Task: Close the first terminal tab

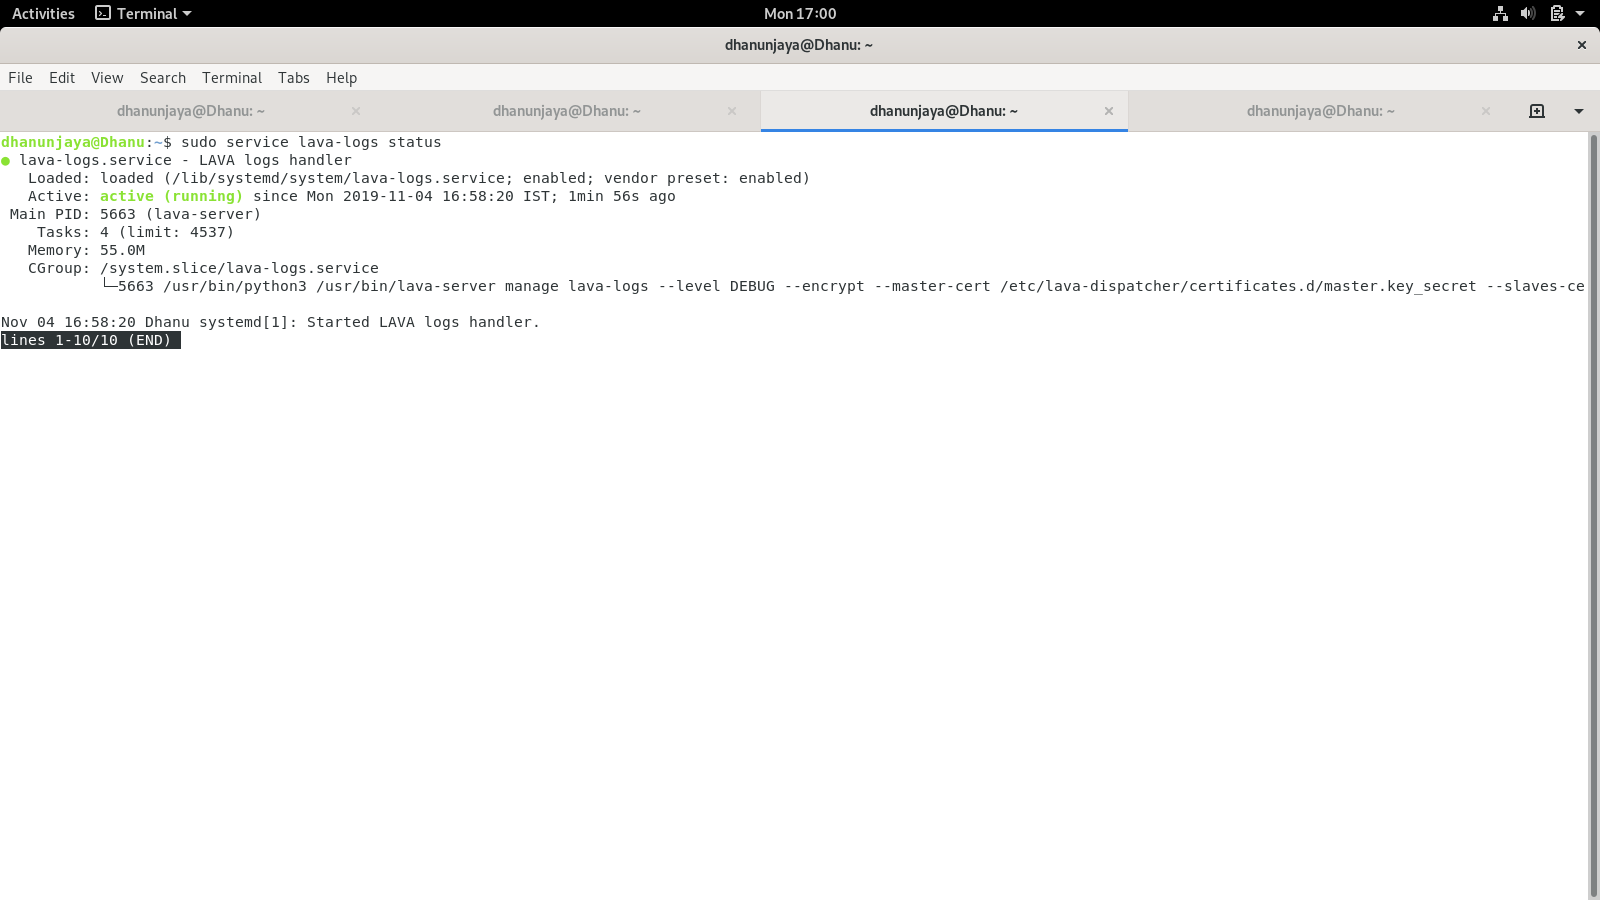Action: tap(356, 111)
